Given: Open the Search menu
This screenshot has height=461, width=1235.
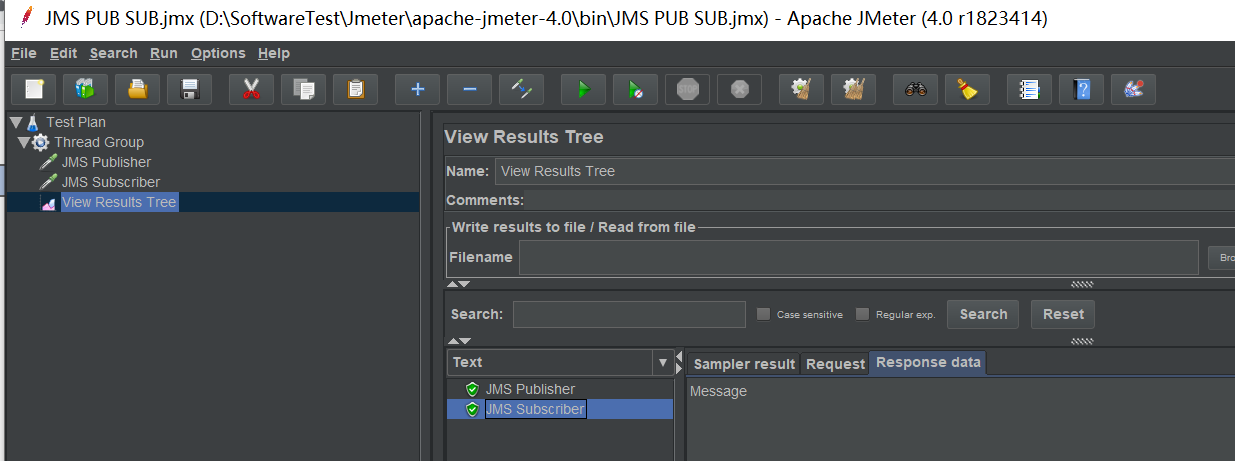Looking at the screenshot, I should (113, 53).
